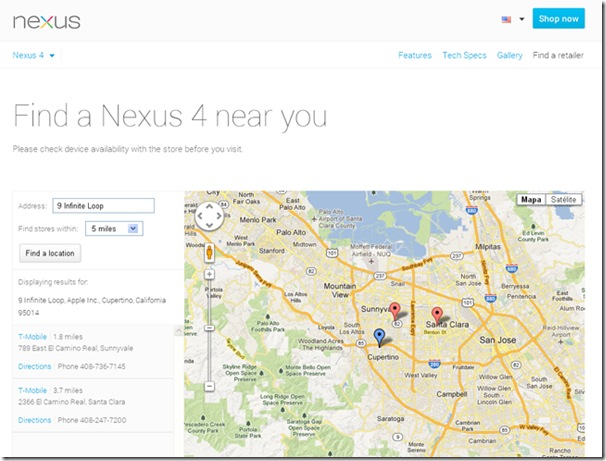Open the Gallery page
606x461 pixels.
pos(509,55)
